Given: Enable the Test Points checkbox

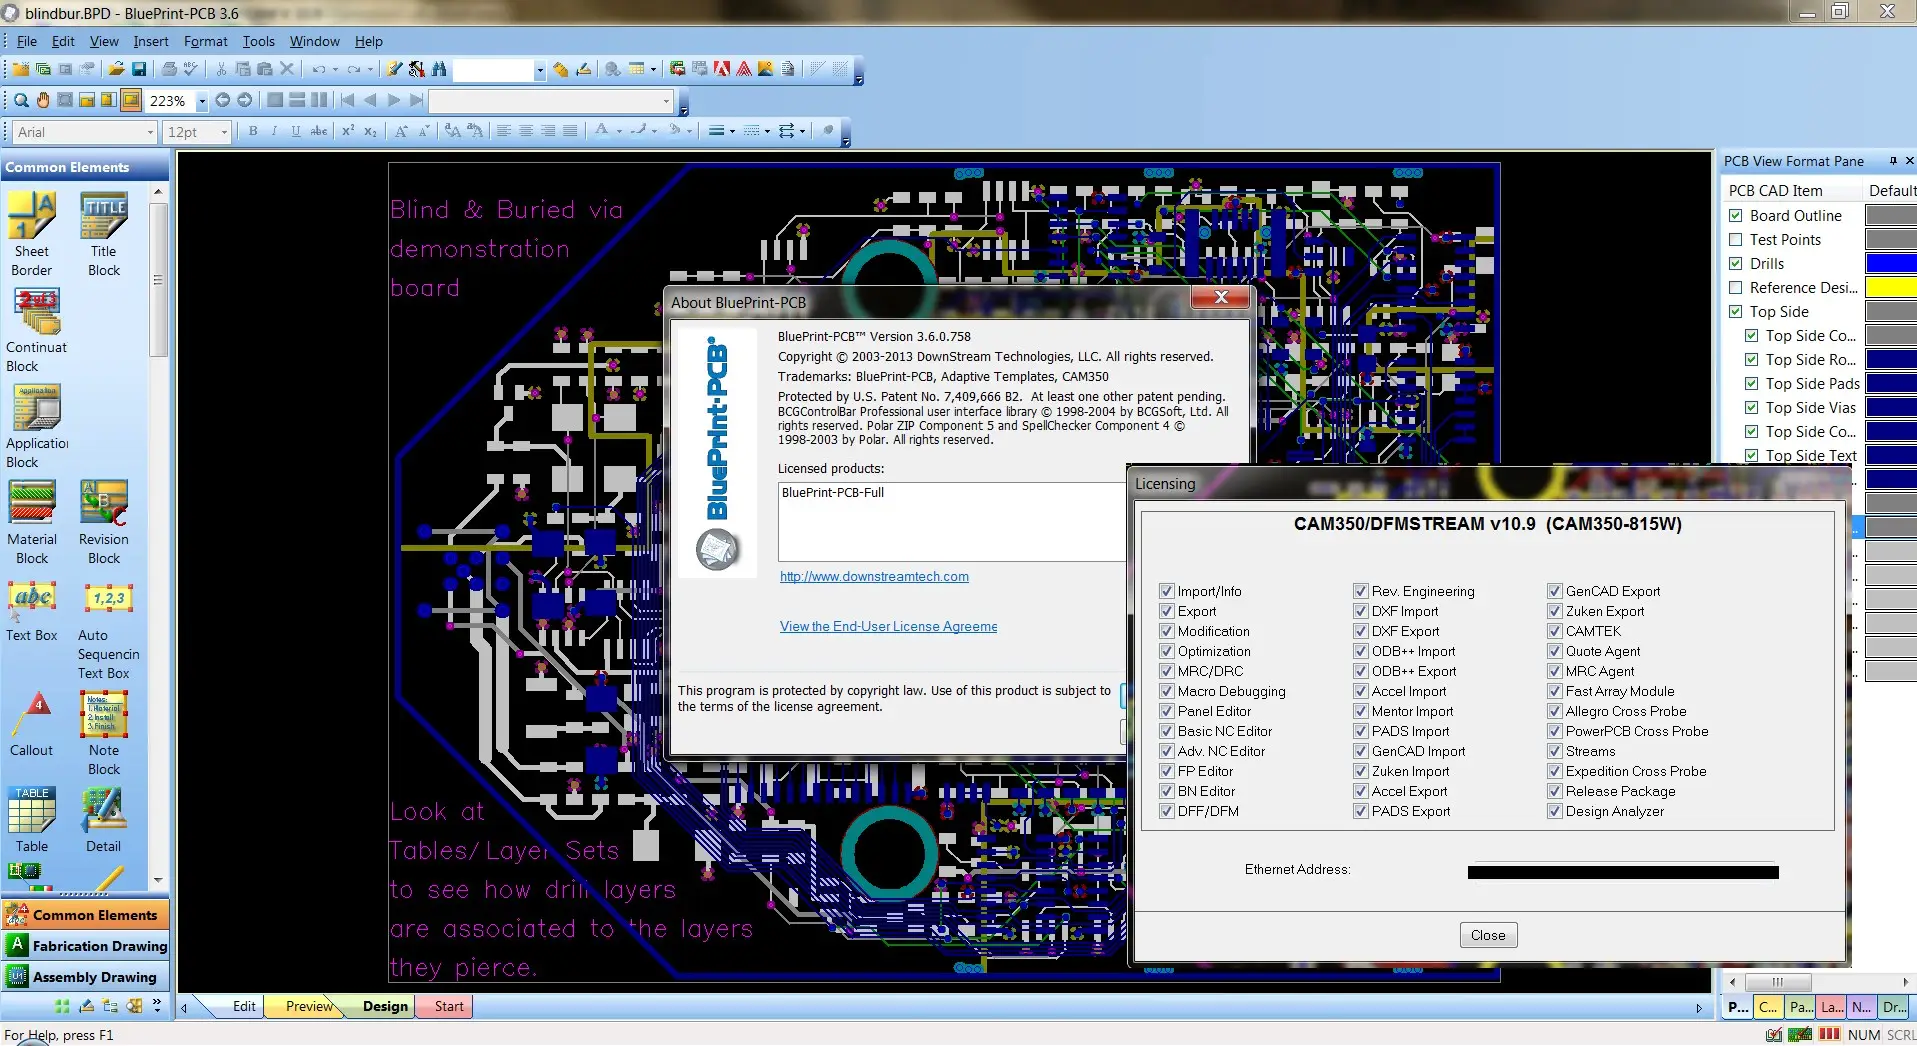Looking at the screenshot, I should pyautogui.click(x=1736, y=239).
